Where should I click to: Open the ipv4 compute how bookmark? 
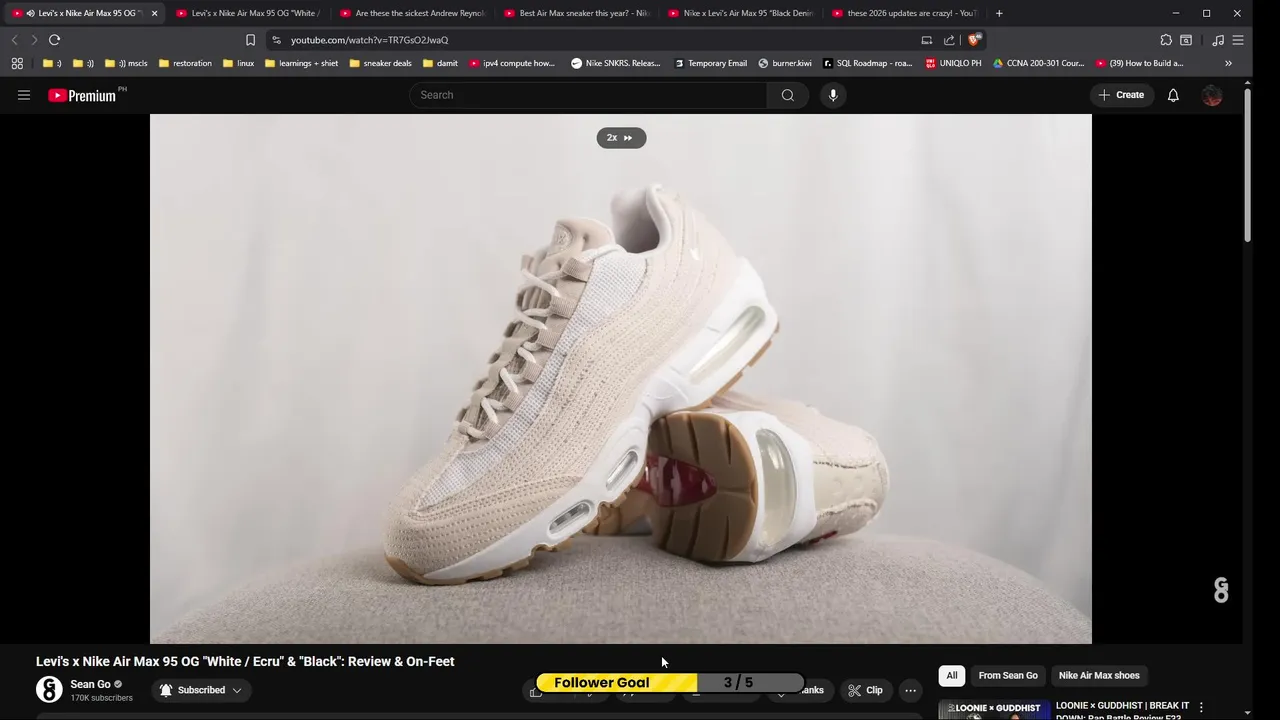click(x=512, y=63)
